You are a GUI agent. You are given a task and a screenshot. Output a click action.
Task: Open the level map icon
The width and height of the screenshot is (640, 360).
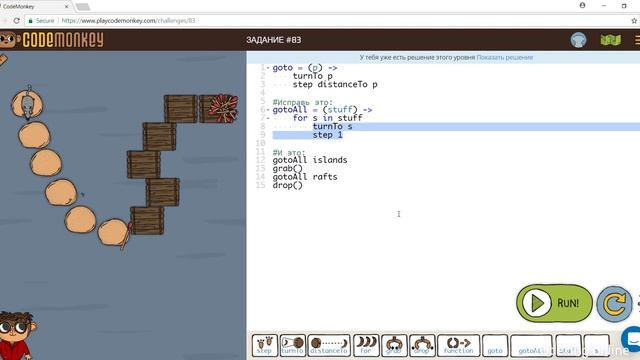[x=611, y=40]
